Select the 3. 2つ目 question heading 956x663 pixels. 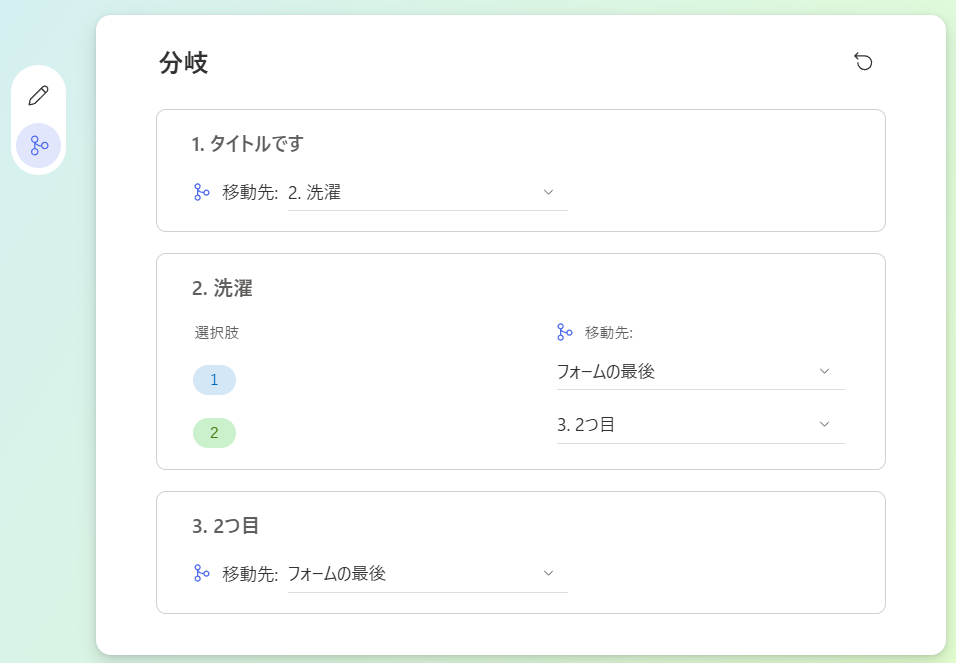point(226,526)
